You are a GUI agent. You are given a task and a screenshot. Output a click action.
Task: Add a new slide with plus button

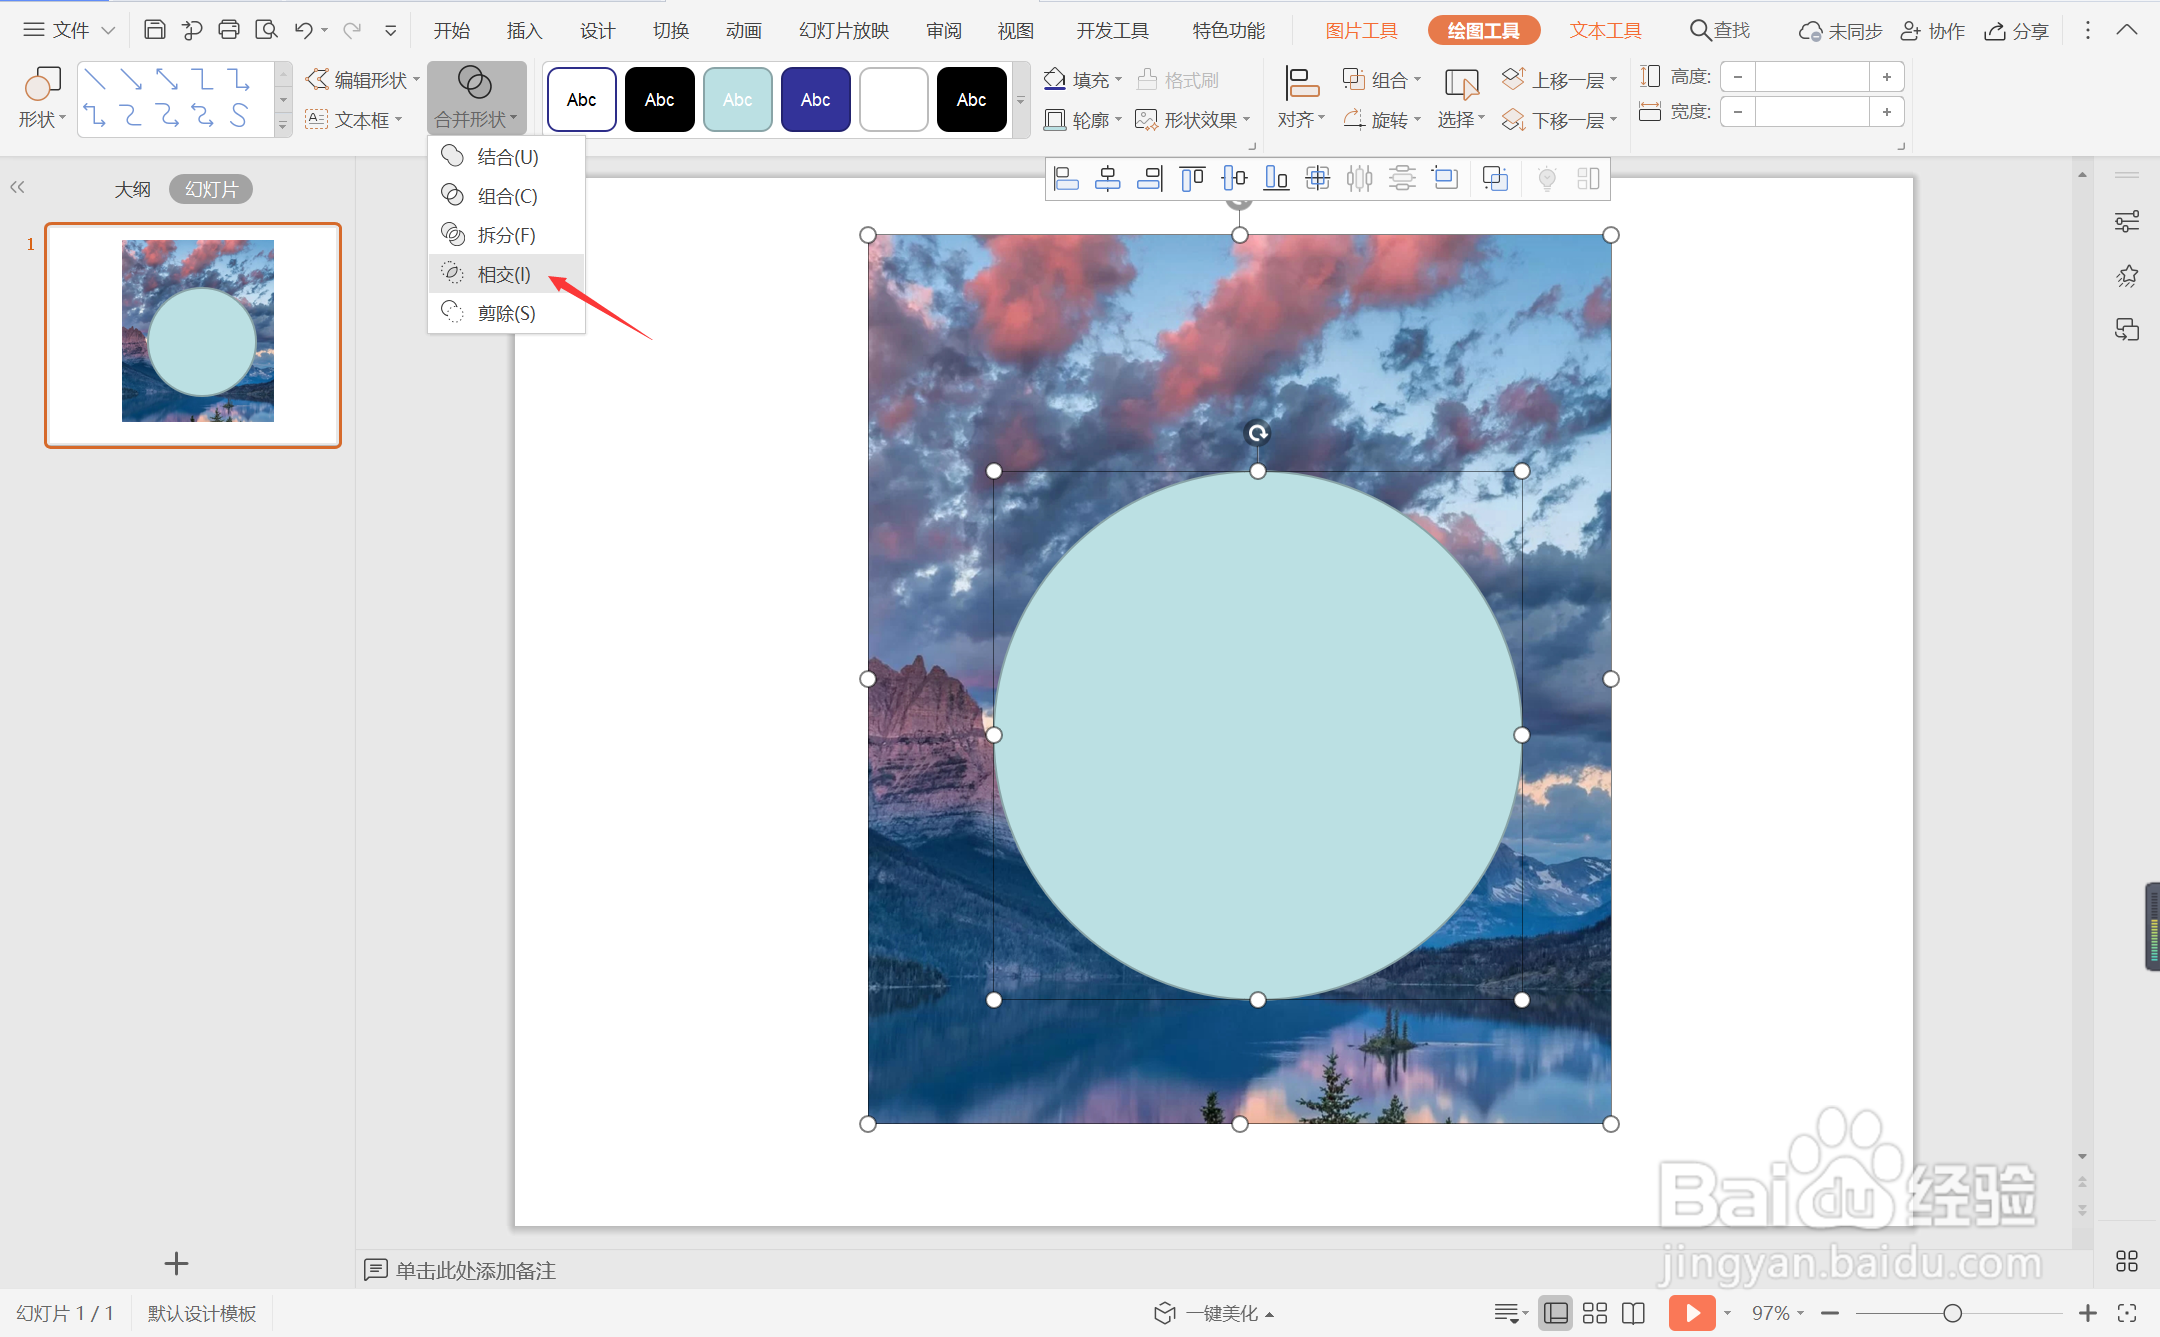point(176,1264)
